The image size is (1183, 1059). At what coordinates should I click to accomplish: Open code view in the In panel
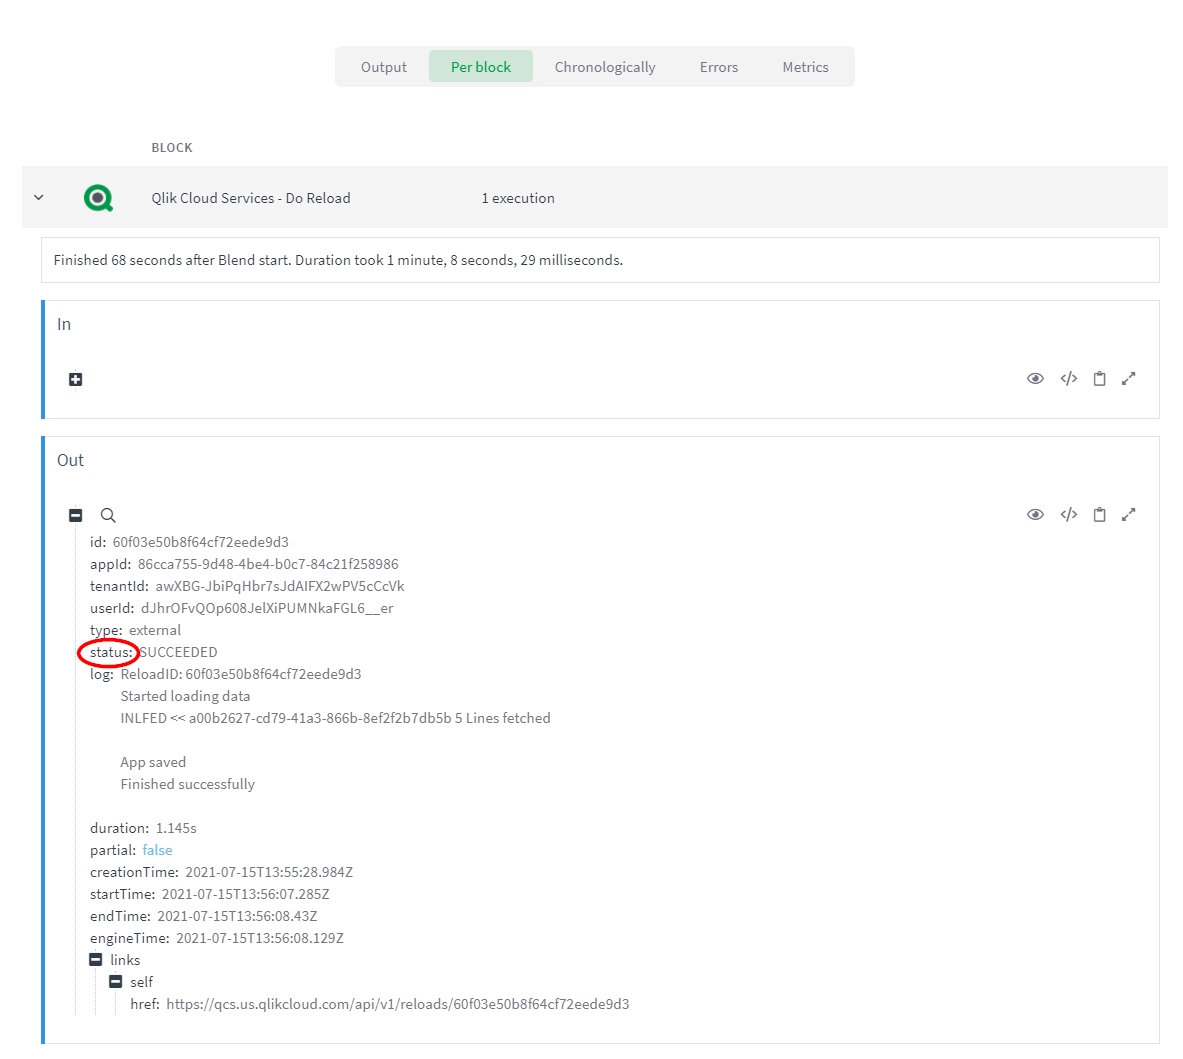click(x=1069, y=379)
